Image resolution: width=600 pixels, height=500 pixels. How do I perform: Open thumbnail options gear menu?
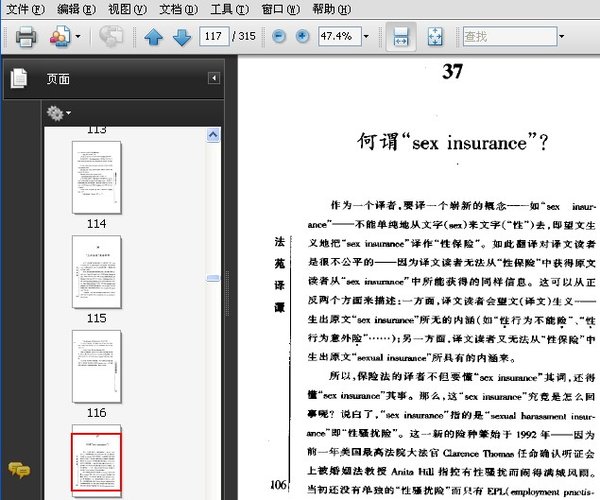point(56,113)
